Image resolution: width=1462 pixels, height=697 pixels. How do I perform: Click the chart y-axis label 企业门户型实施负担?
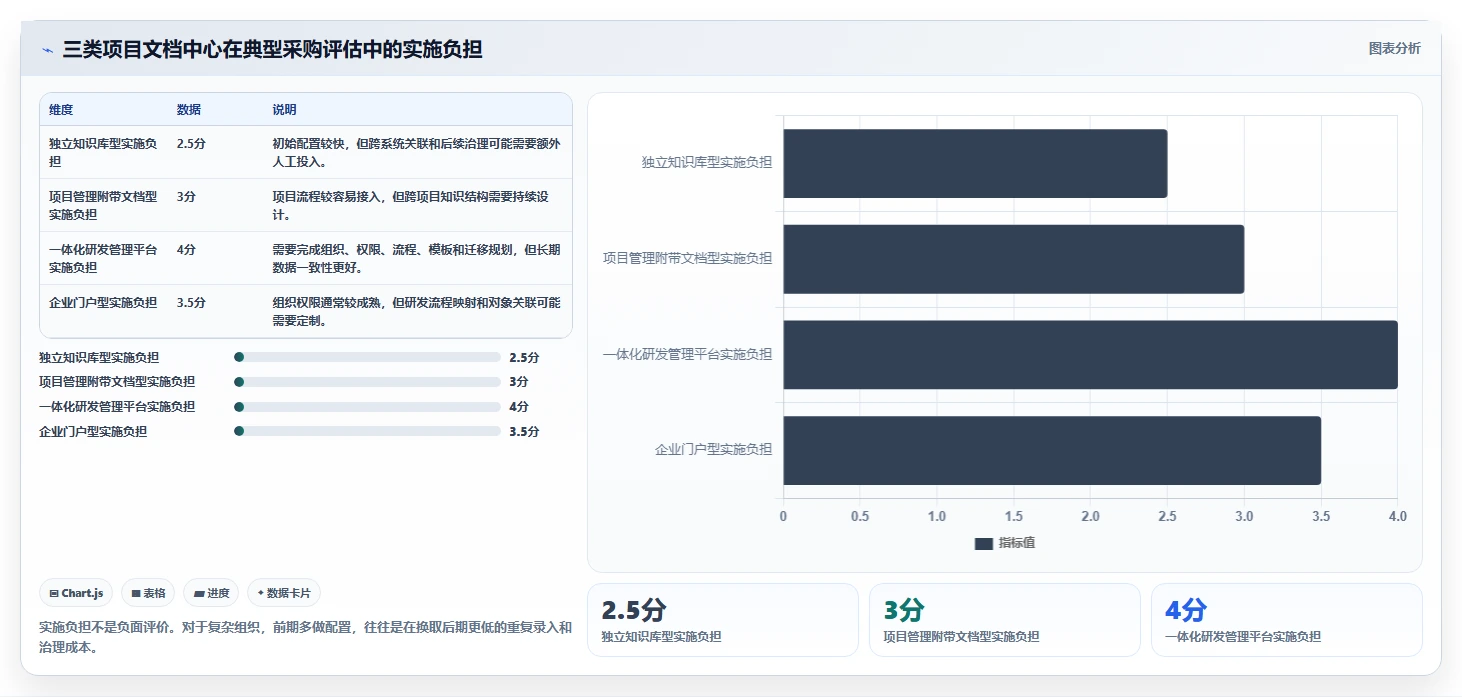[x=713, y=450]
